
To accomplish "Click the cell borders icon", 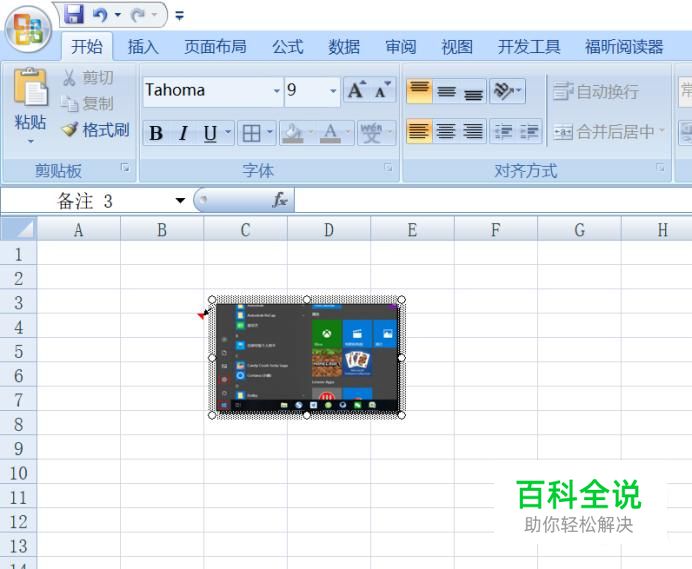I will point(252,133).
